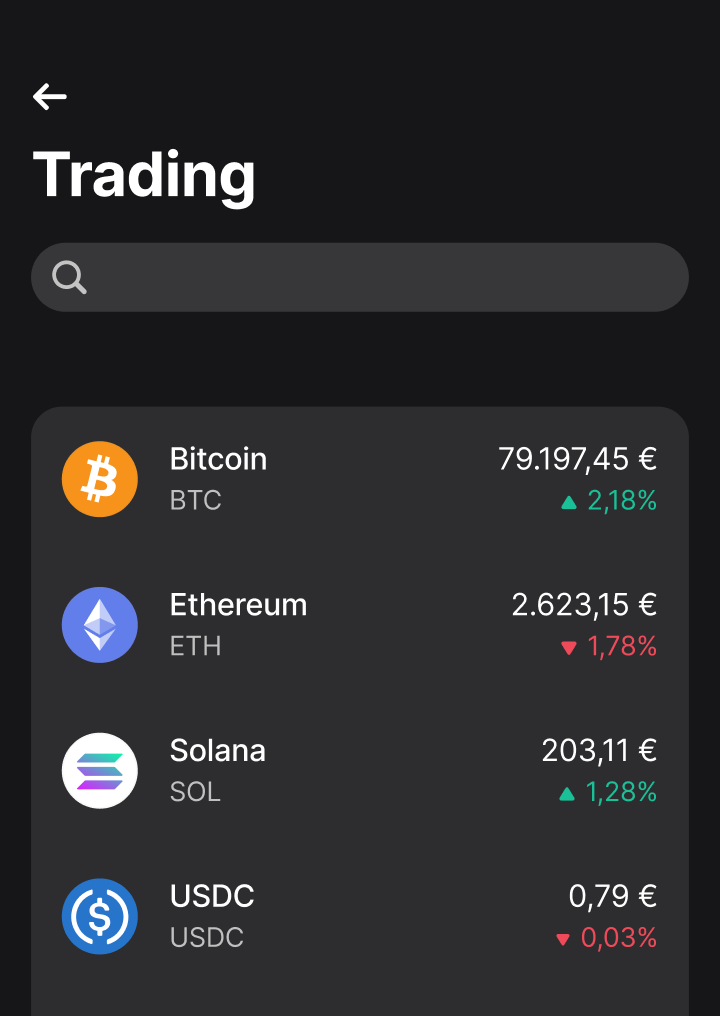
Task: Click the Ethereum price 2.623,15 €
Action: [585, 605]
